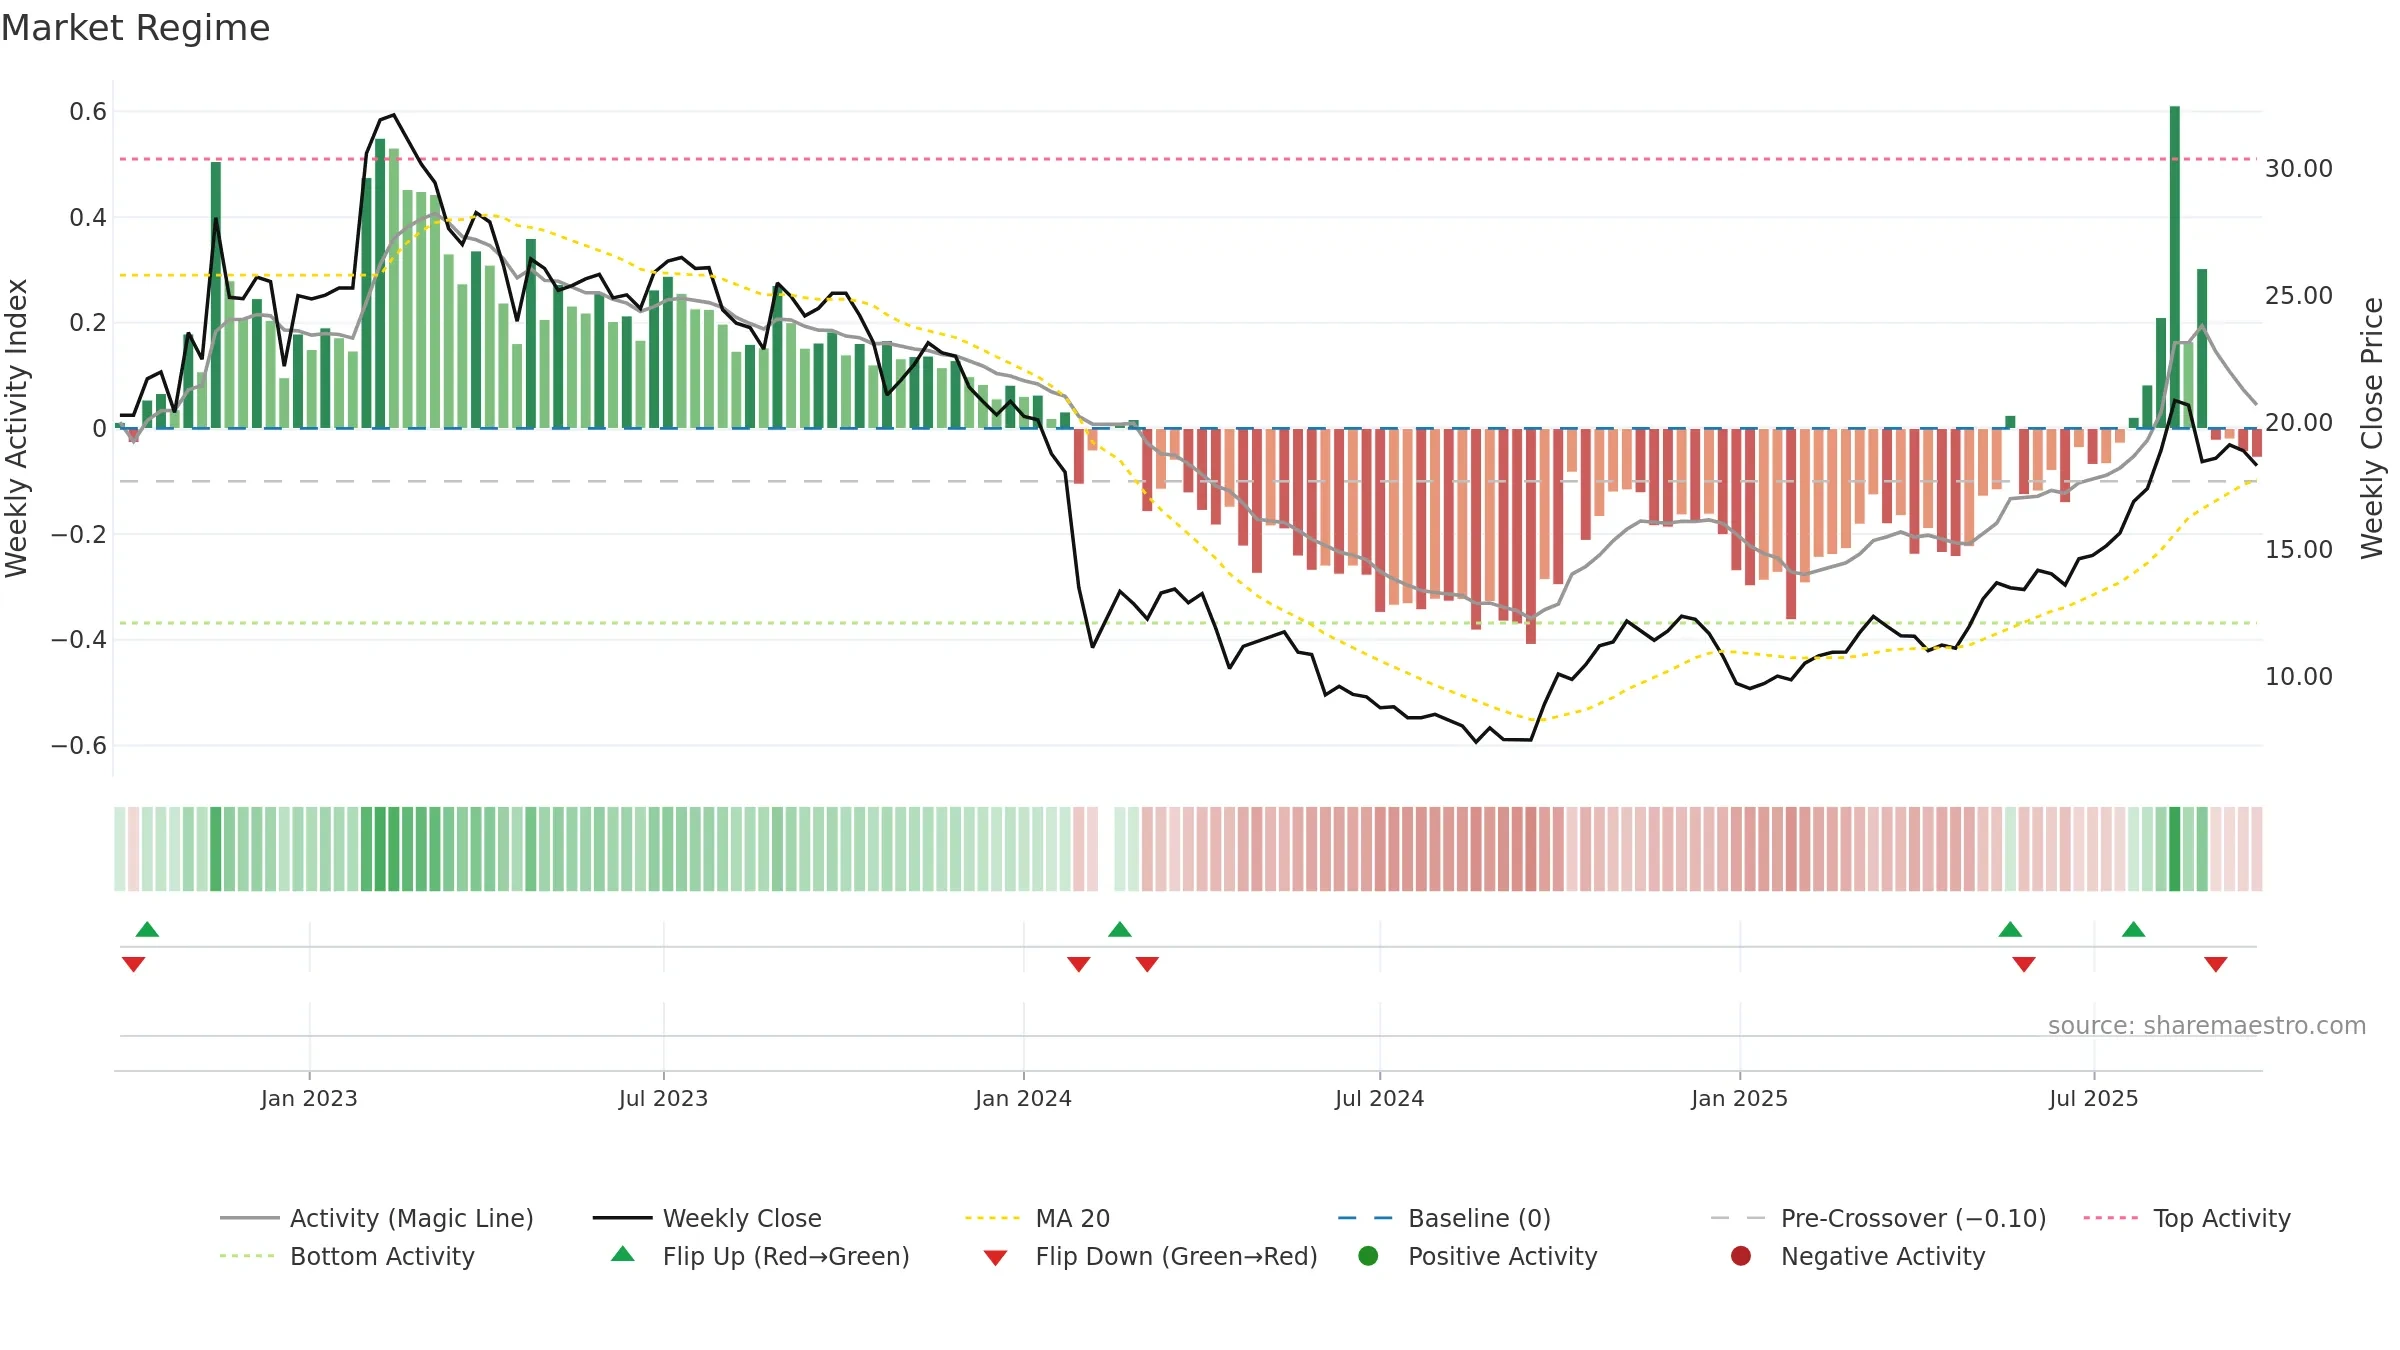Viewport: 2400px width, 1350px height.
Task: Toggle the Pre-Crossover (−0.10) legend entry
Action: coord(1878,1218)
